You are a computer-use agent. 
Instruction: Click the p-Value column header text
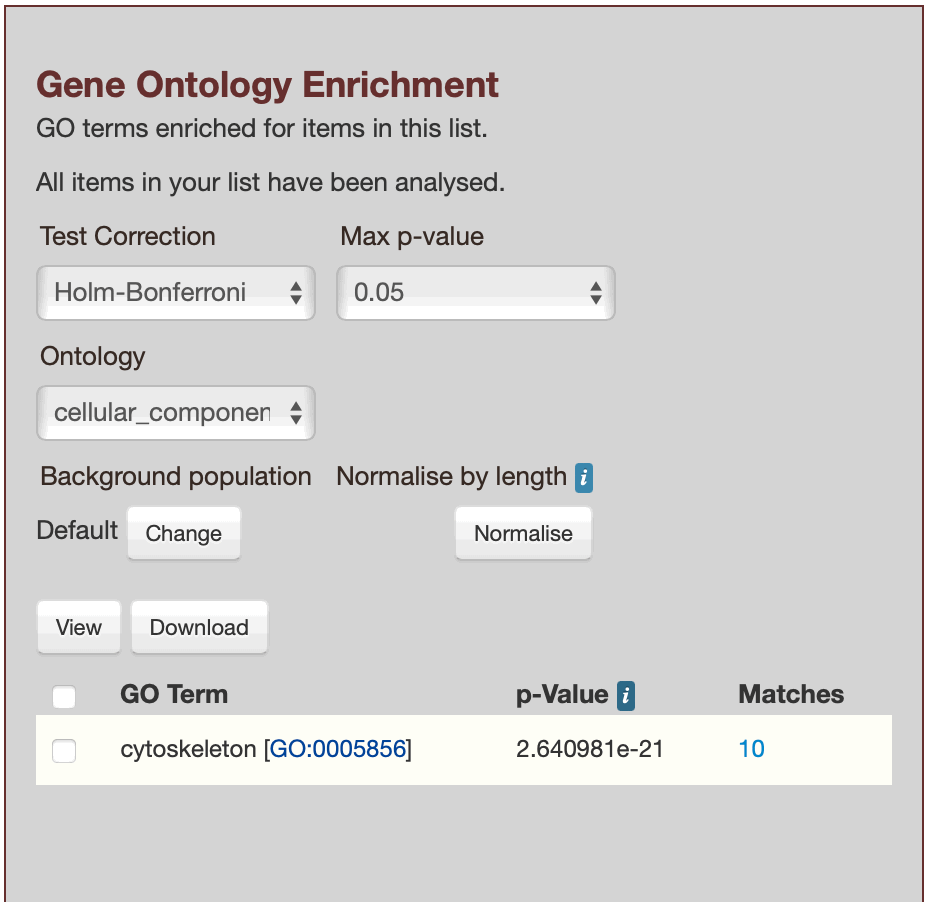pyautogui.click(x=562, y=694)
